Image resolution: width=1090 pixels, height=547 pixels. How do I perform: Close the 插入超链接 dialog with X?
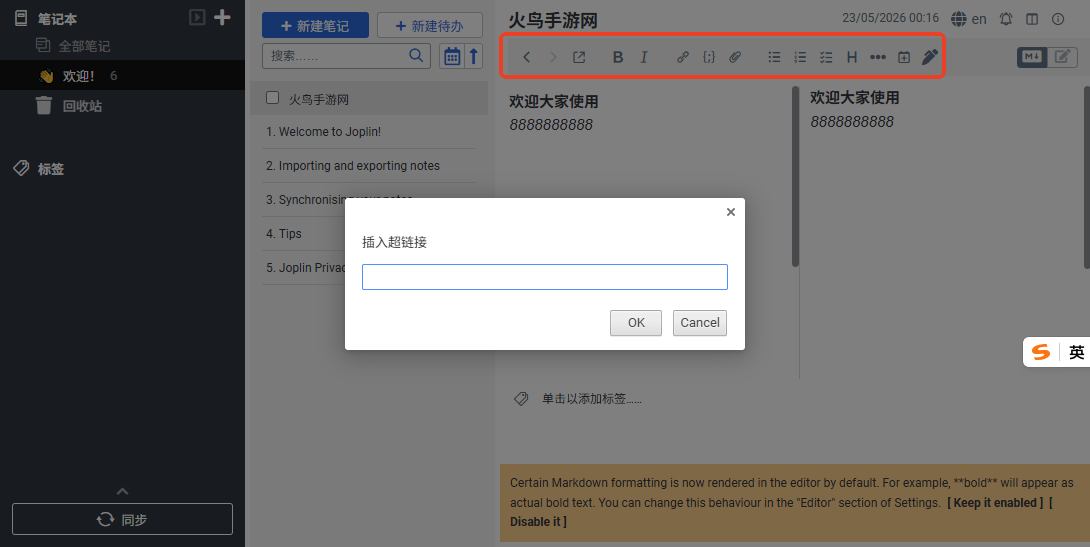pyautogui.click(x=731, y=212)
